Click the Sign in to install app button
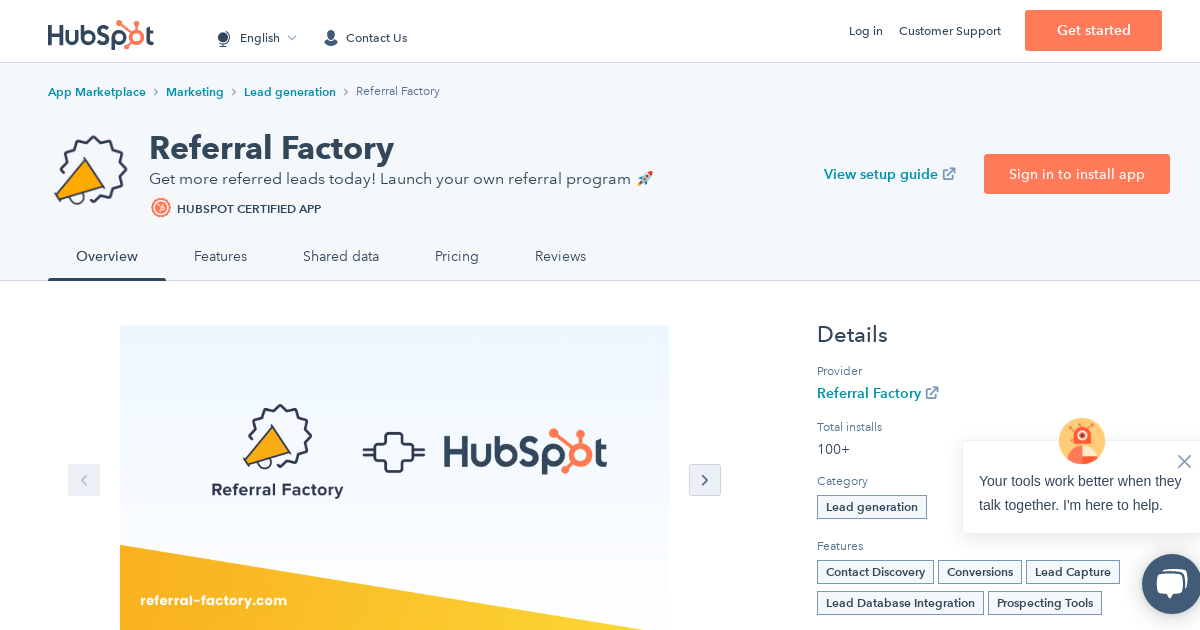This screenshot has width=1200, height=630. tap(1077, 174)
